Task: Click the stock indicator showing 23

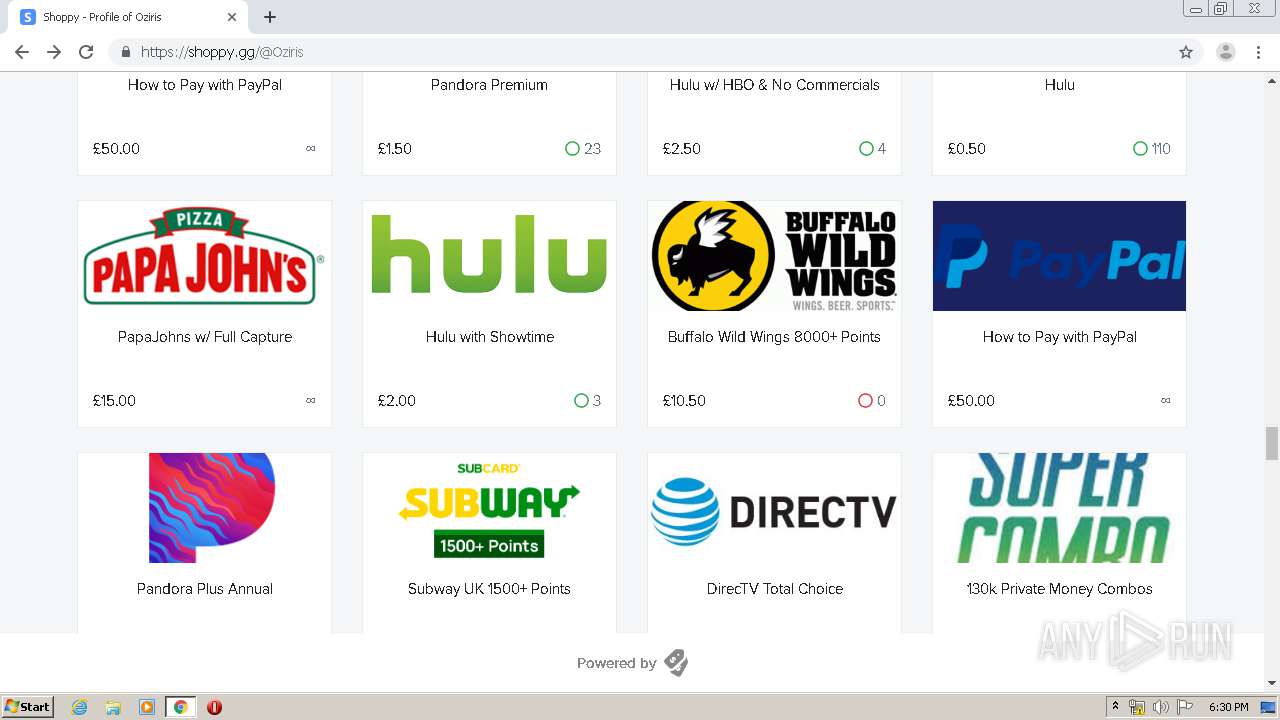Action: [583, 149]
